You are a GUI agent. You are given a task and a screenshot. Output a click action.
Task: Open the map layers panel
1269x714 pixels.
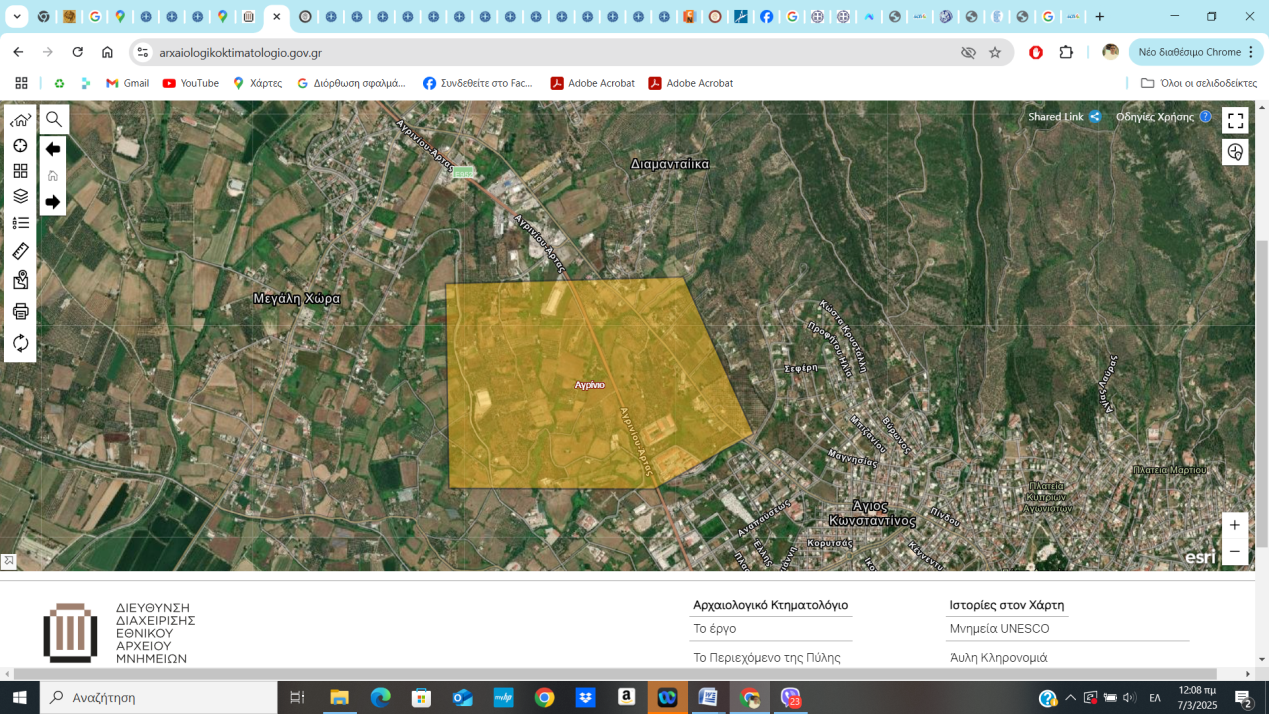(x=20, y=196)
